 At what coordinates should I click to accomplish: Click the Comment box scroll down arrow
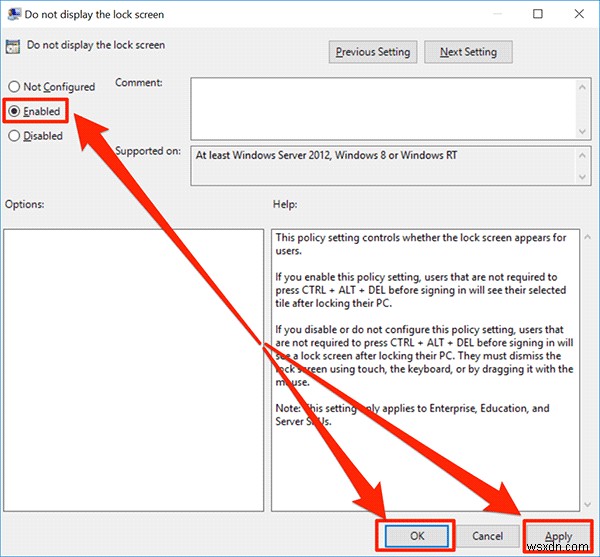(x=582, y=132)
